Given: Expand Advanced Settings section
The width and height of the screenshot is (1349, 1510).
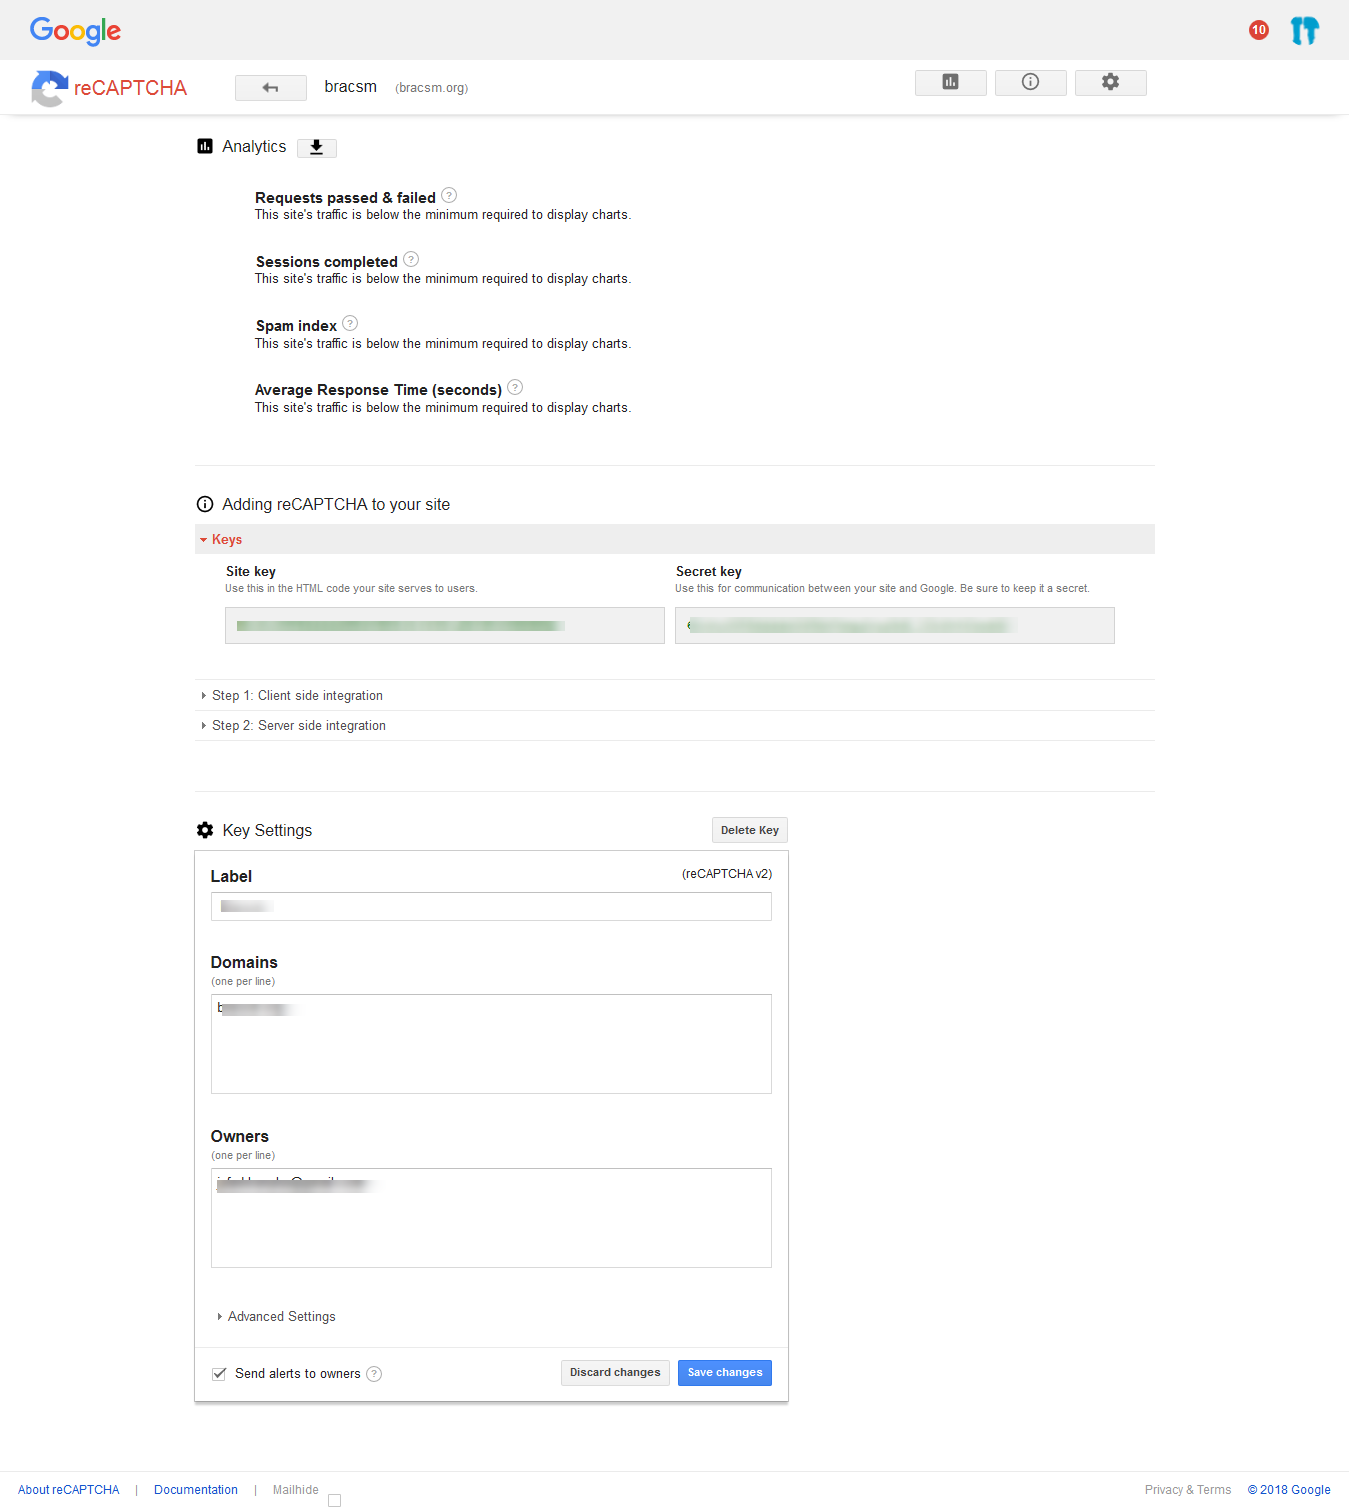Looking at the screenshot, I should coord(281,1317).
